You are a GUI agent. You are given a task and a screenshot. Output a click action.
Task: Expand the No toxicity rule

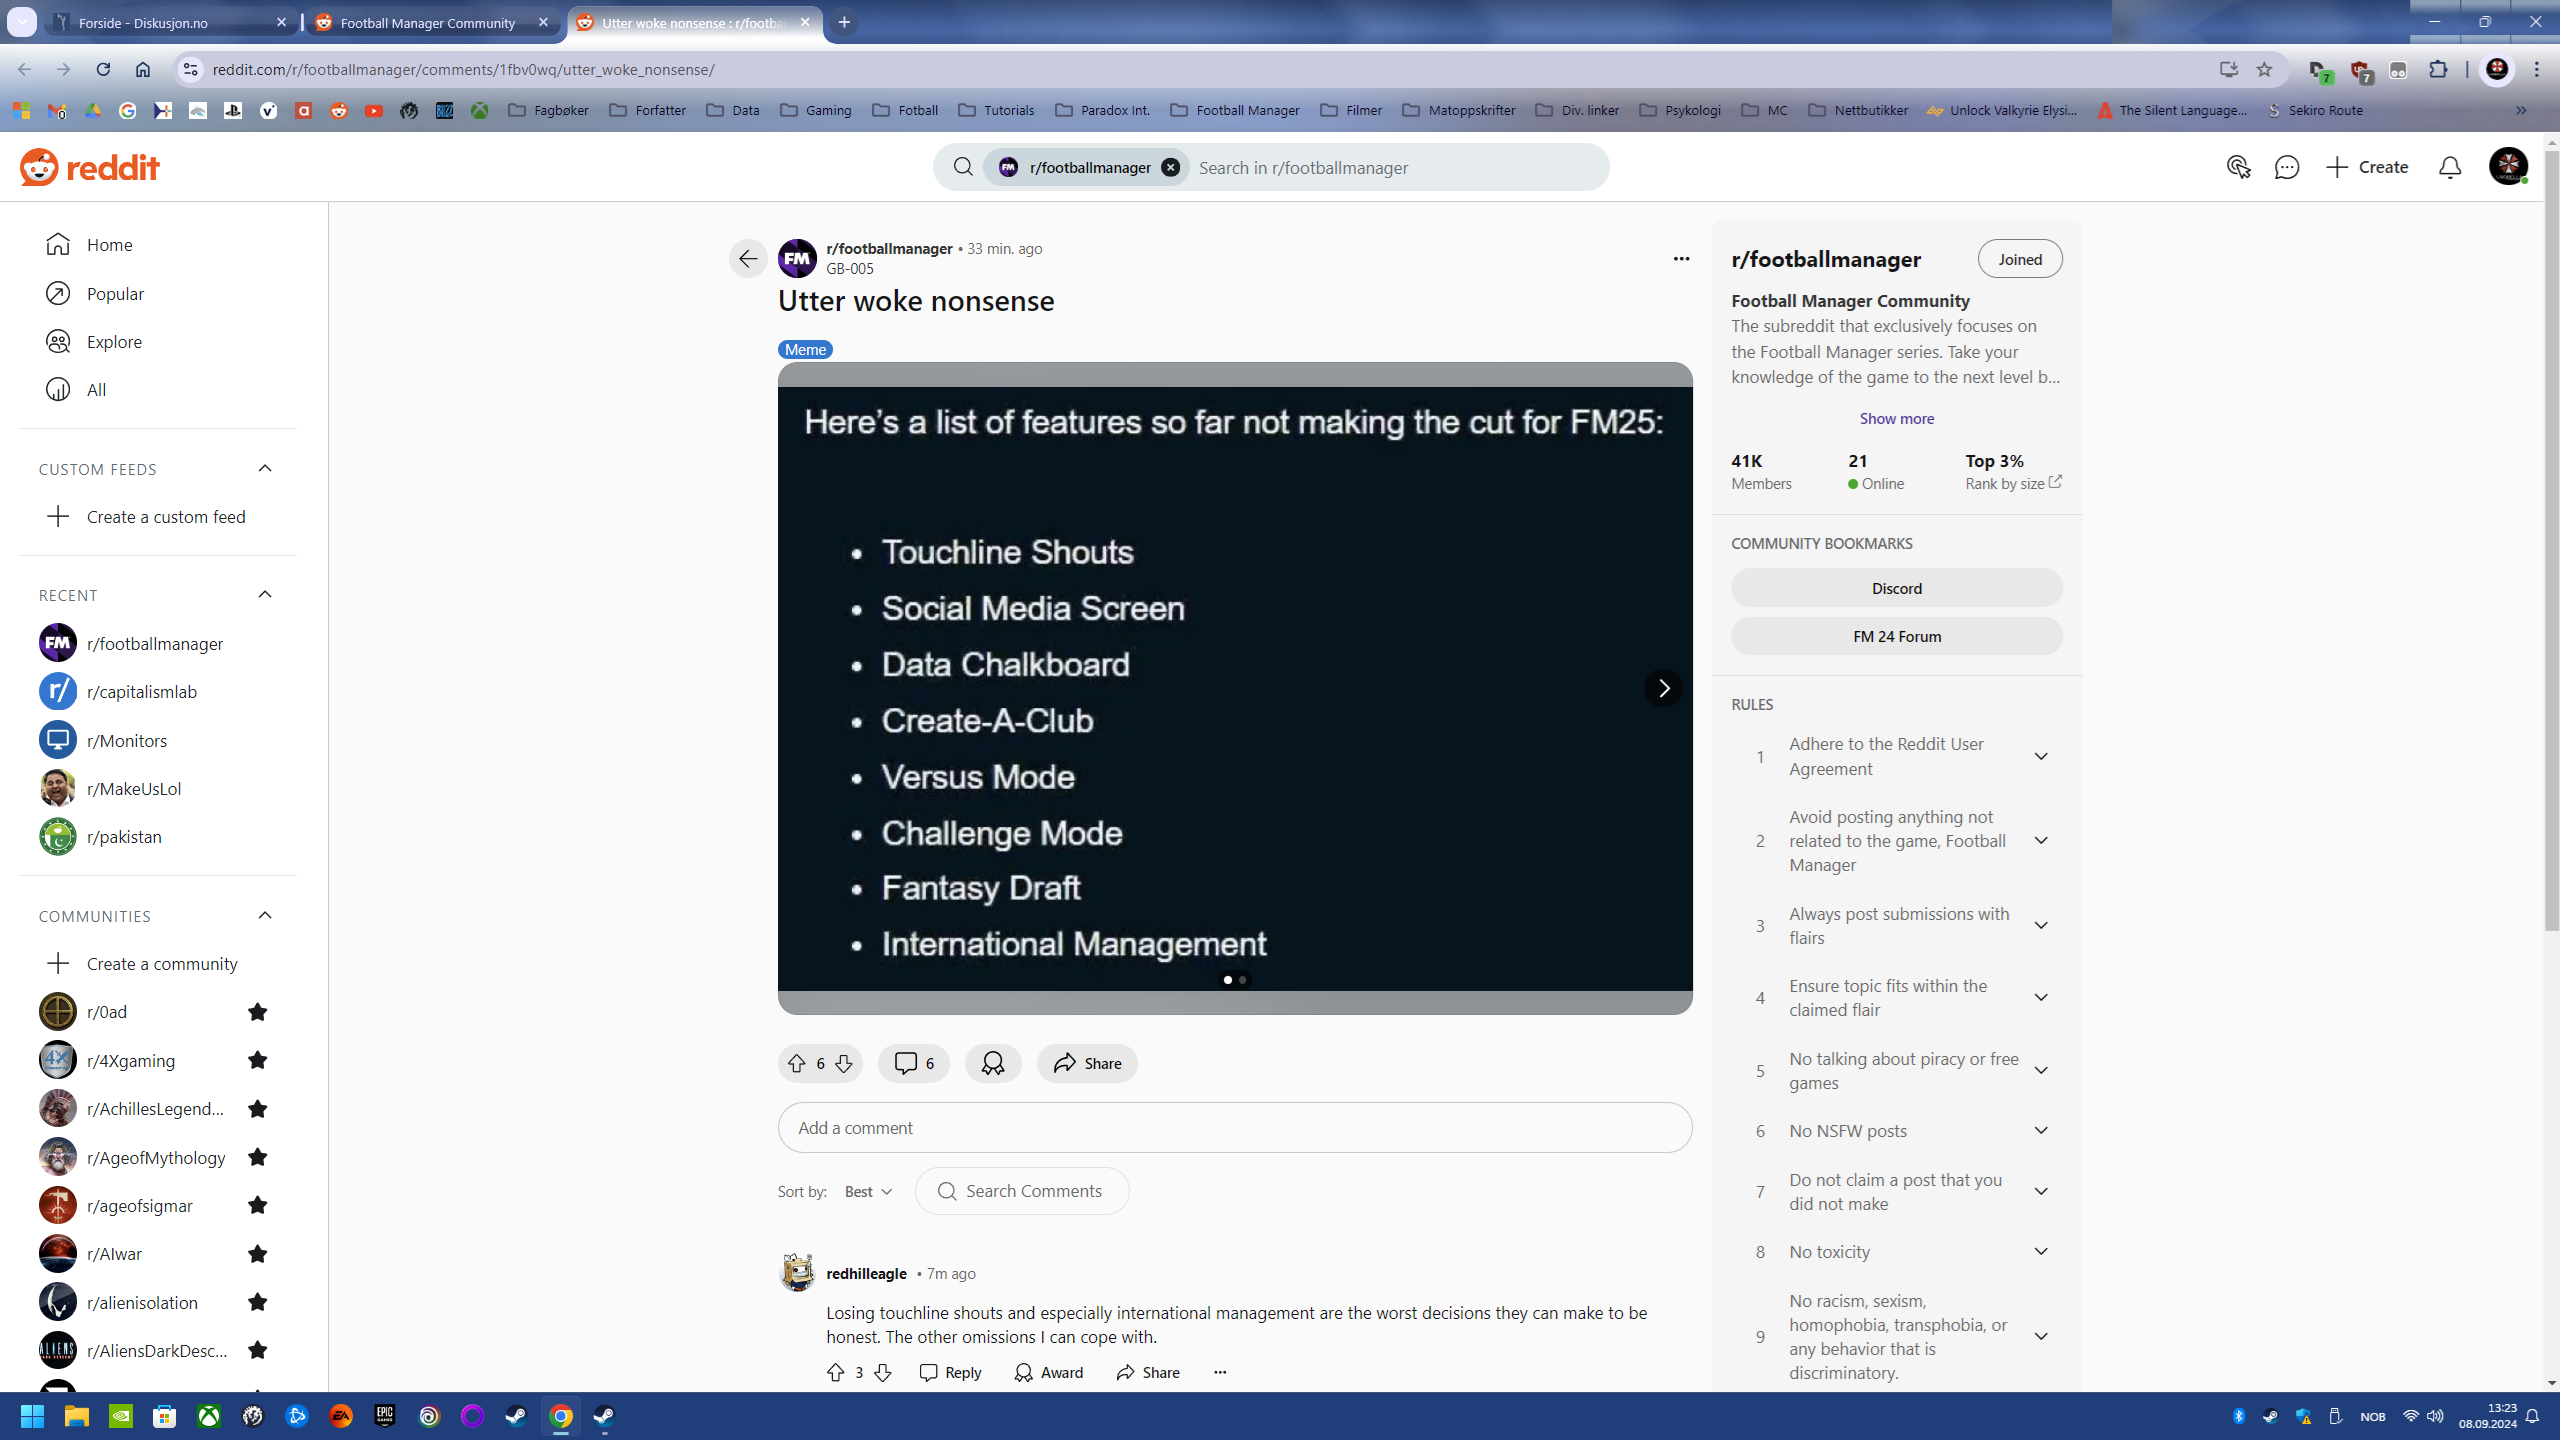coord(2041,1252)
